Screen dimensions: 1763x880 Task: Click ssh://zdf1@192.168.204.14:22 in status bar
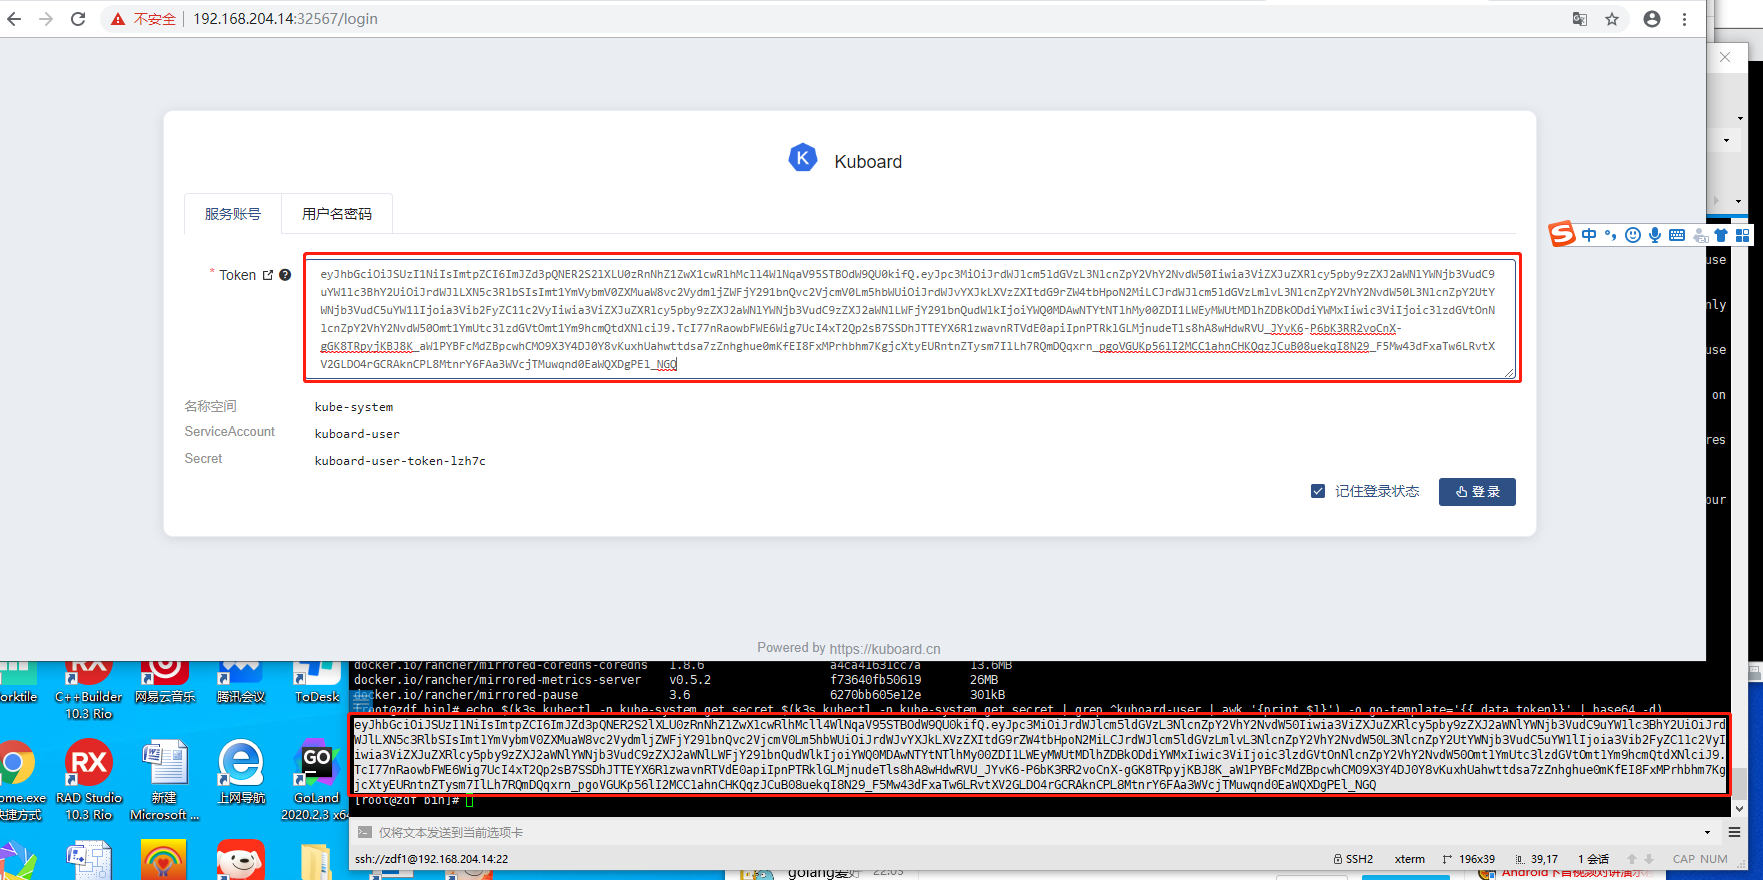431,859
